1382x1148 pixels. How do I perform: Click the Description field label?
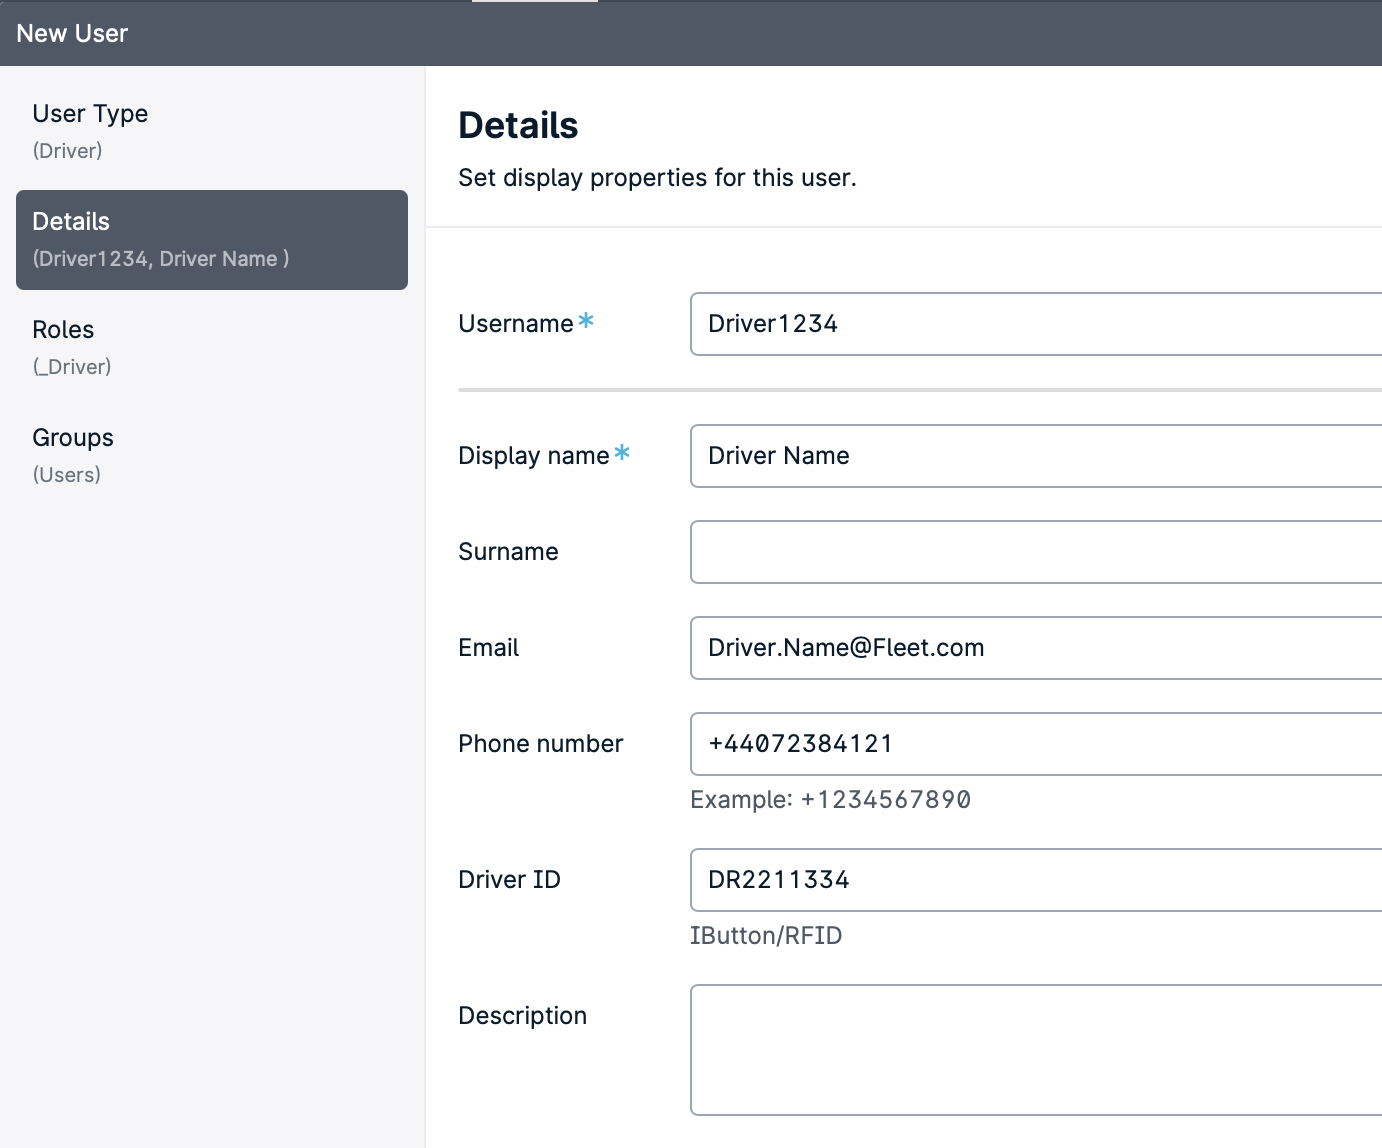tap(522, 1016)
